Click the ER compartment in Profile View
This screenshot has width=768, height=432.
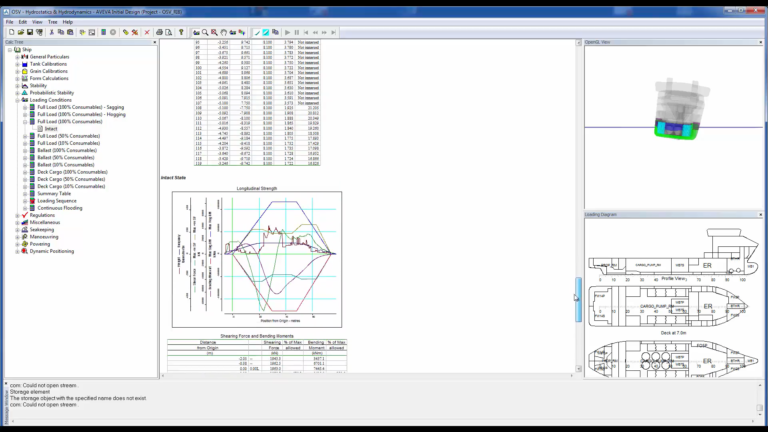pyautogui.click(x=707, y=265)
